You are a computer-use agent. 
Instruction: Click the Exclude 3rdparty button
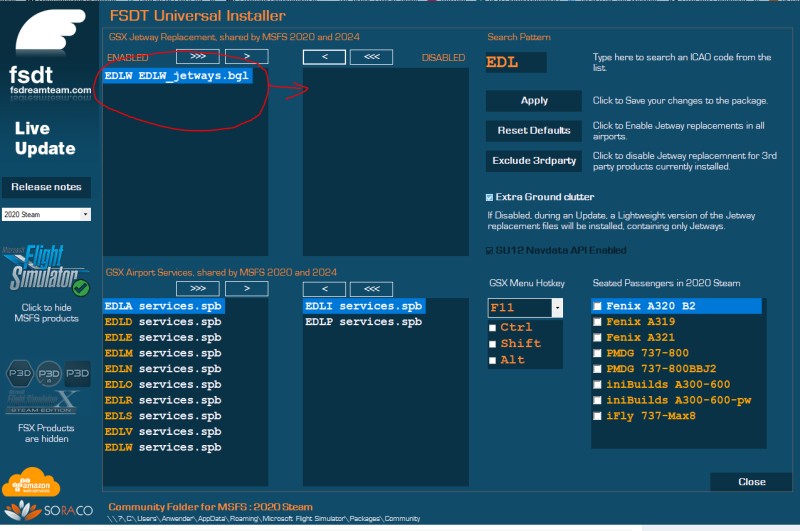click(534, 160)
